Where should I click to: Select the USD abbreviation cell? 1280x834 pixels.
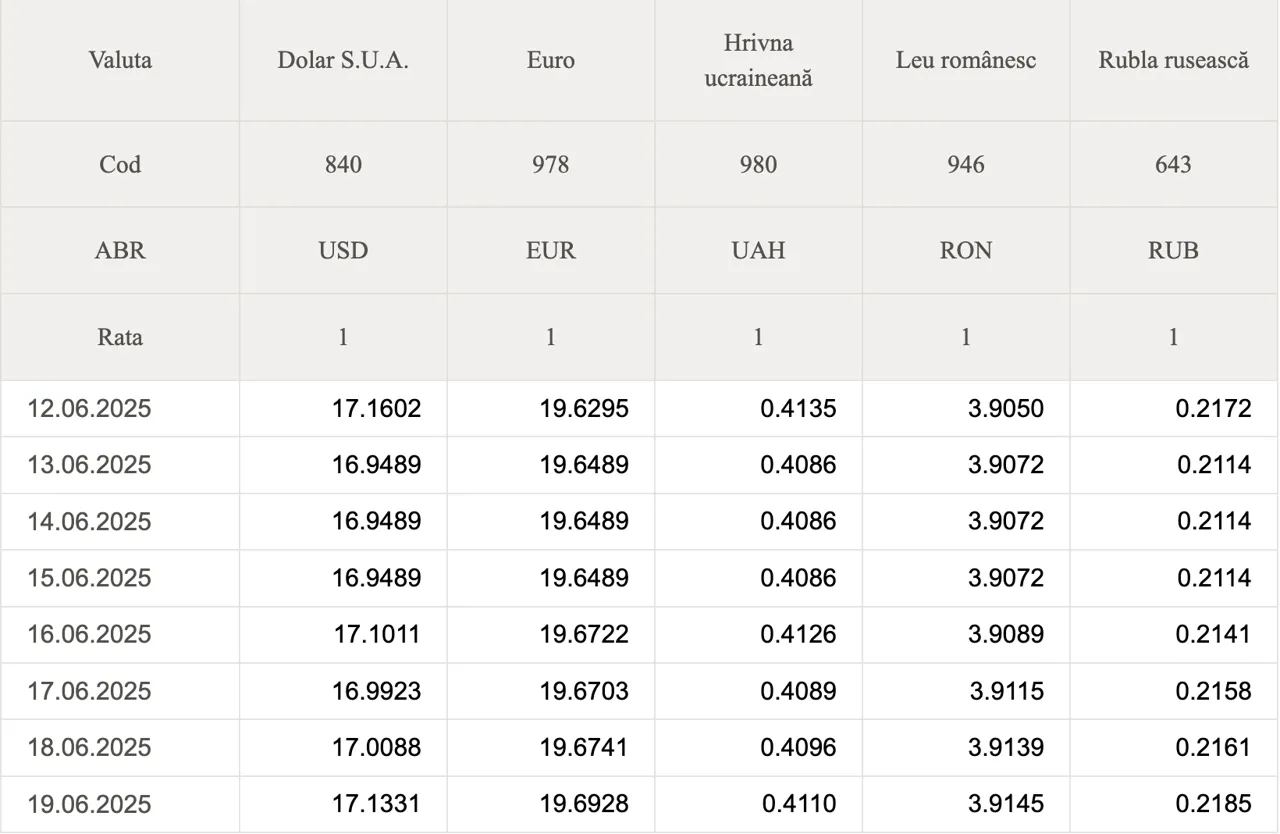pyautogui.click(x=343, y=250)
